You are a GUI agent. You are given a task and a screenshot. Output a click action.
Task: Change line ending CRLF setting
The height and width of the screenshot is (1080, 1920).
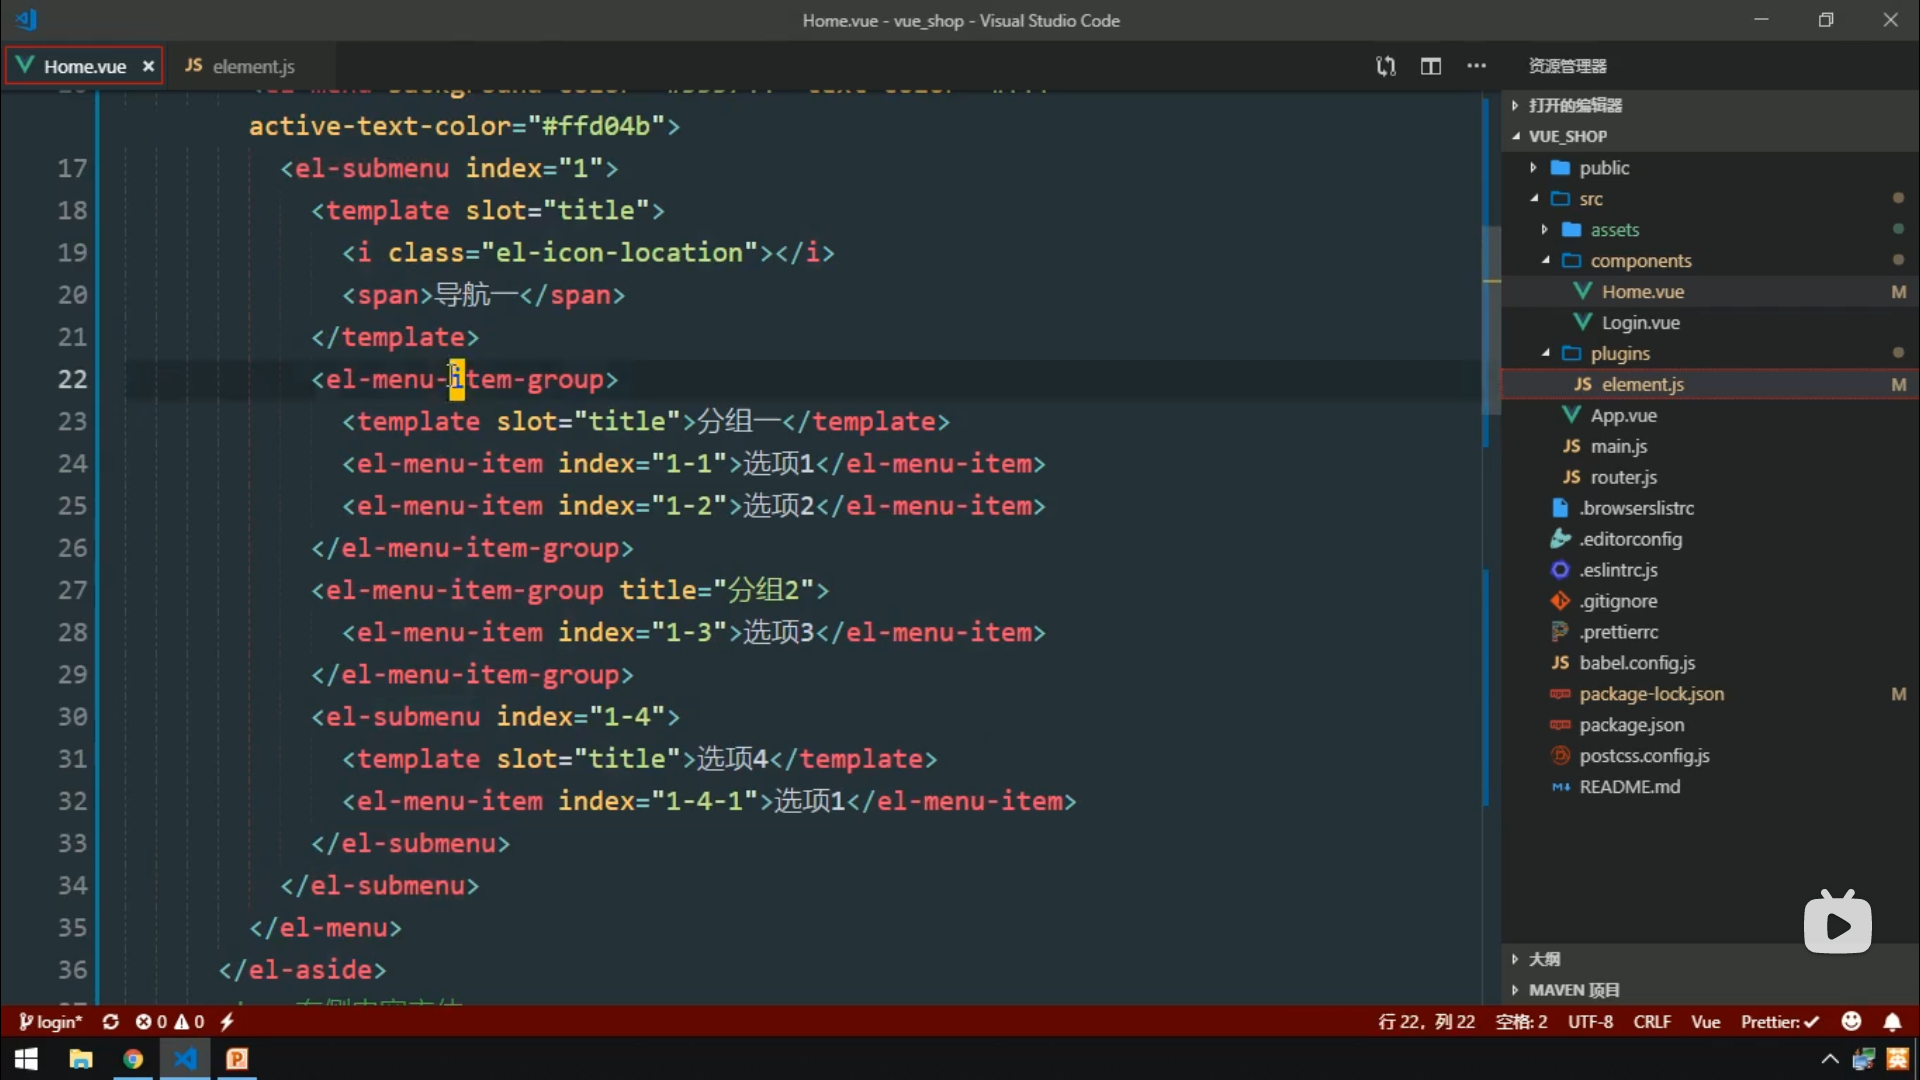click(x=1652, y=1022)
